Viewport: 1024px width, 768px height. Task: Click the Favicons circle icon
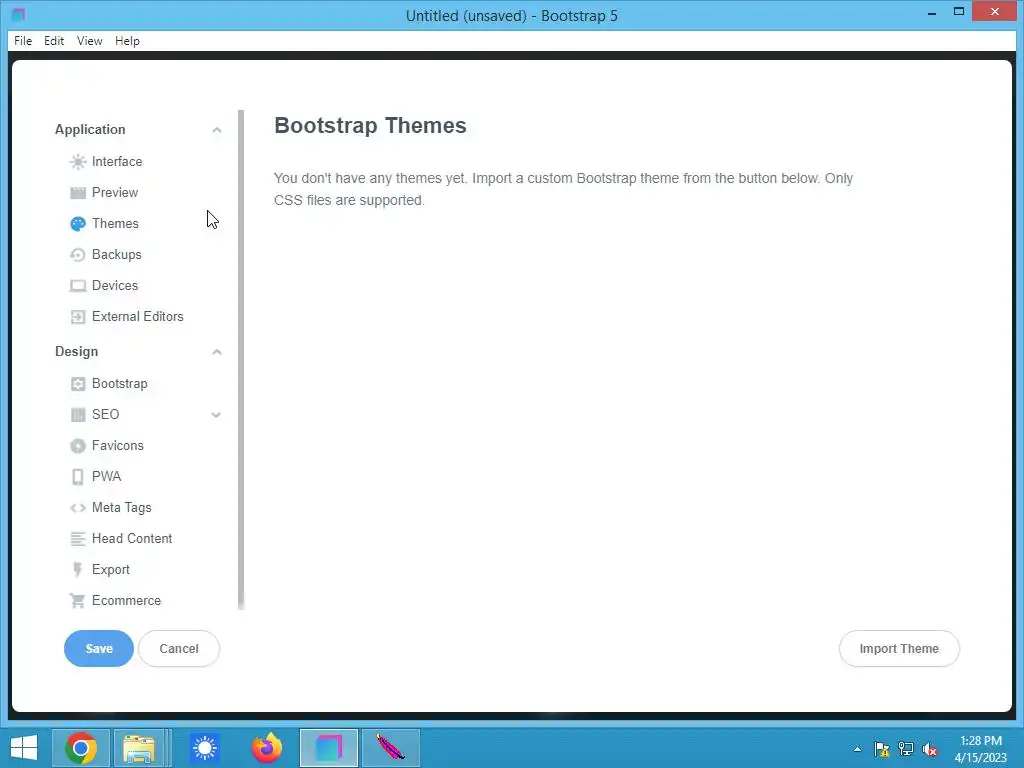click(78, 446)
